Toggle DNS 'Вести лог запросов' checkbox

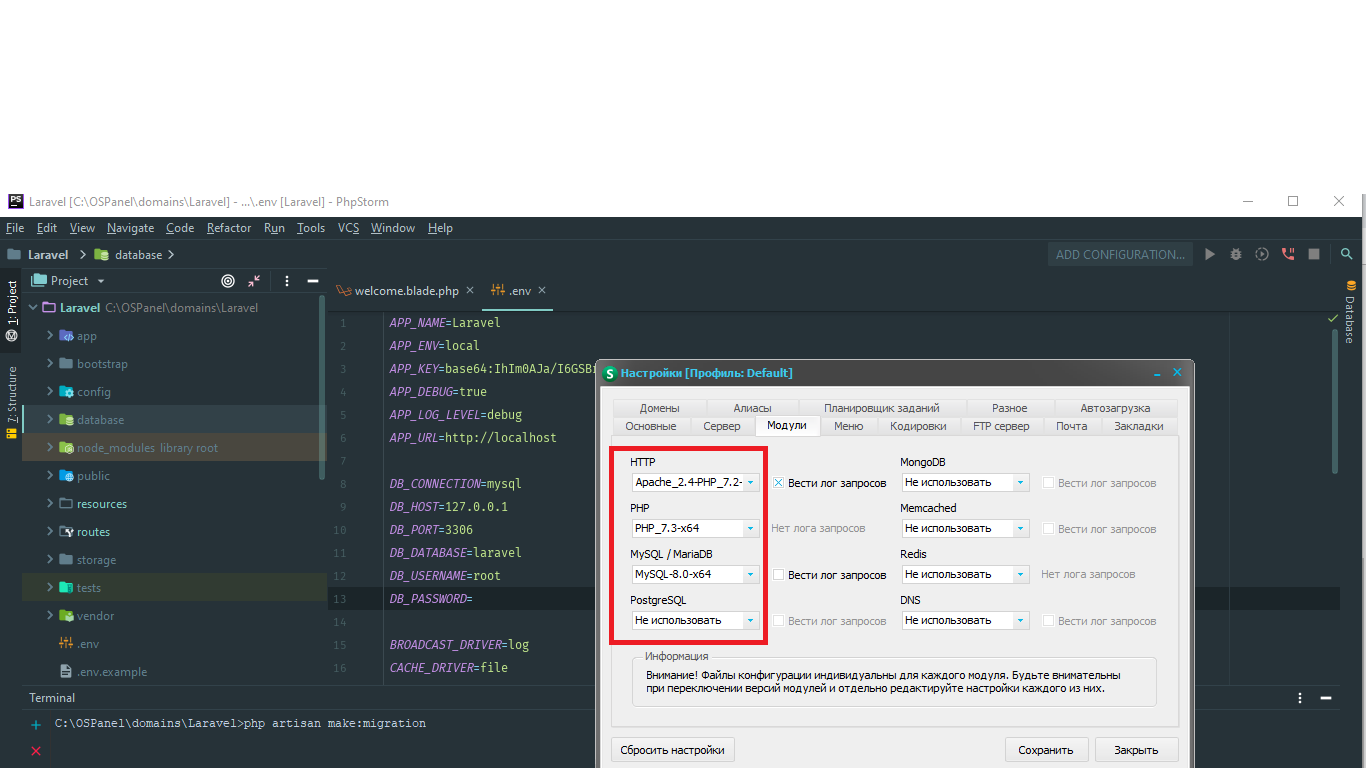[1048, 620]
